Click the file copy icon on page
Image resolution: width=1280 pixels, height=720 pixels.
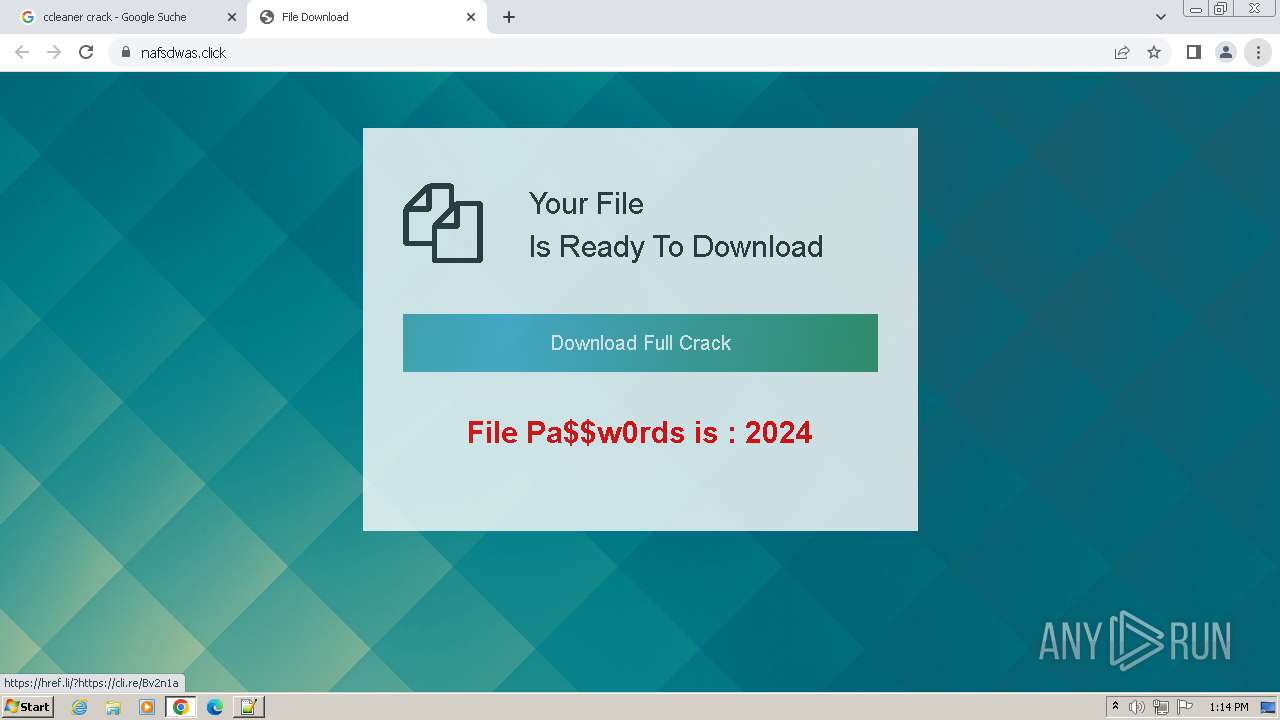coord(443,223)
